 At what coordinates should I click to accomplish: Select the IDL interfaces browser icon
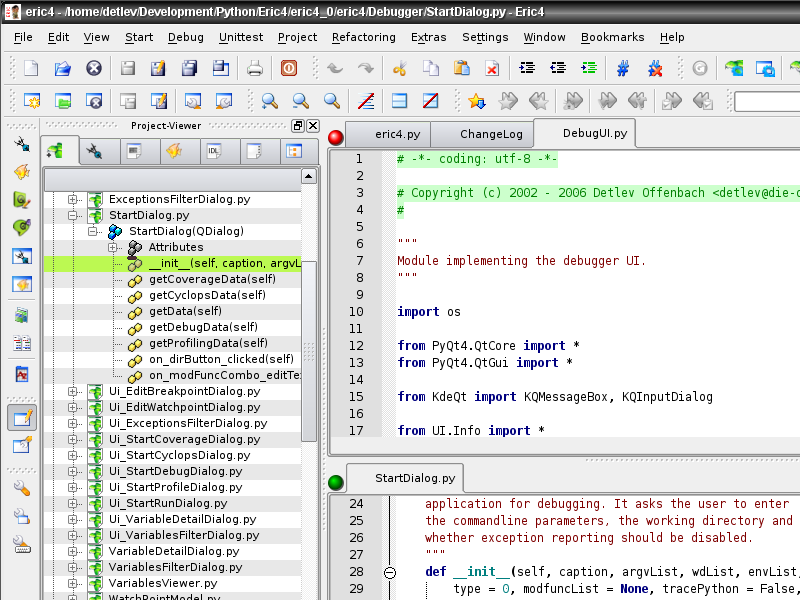(x=214, y=150)
